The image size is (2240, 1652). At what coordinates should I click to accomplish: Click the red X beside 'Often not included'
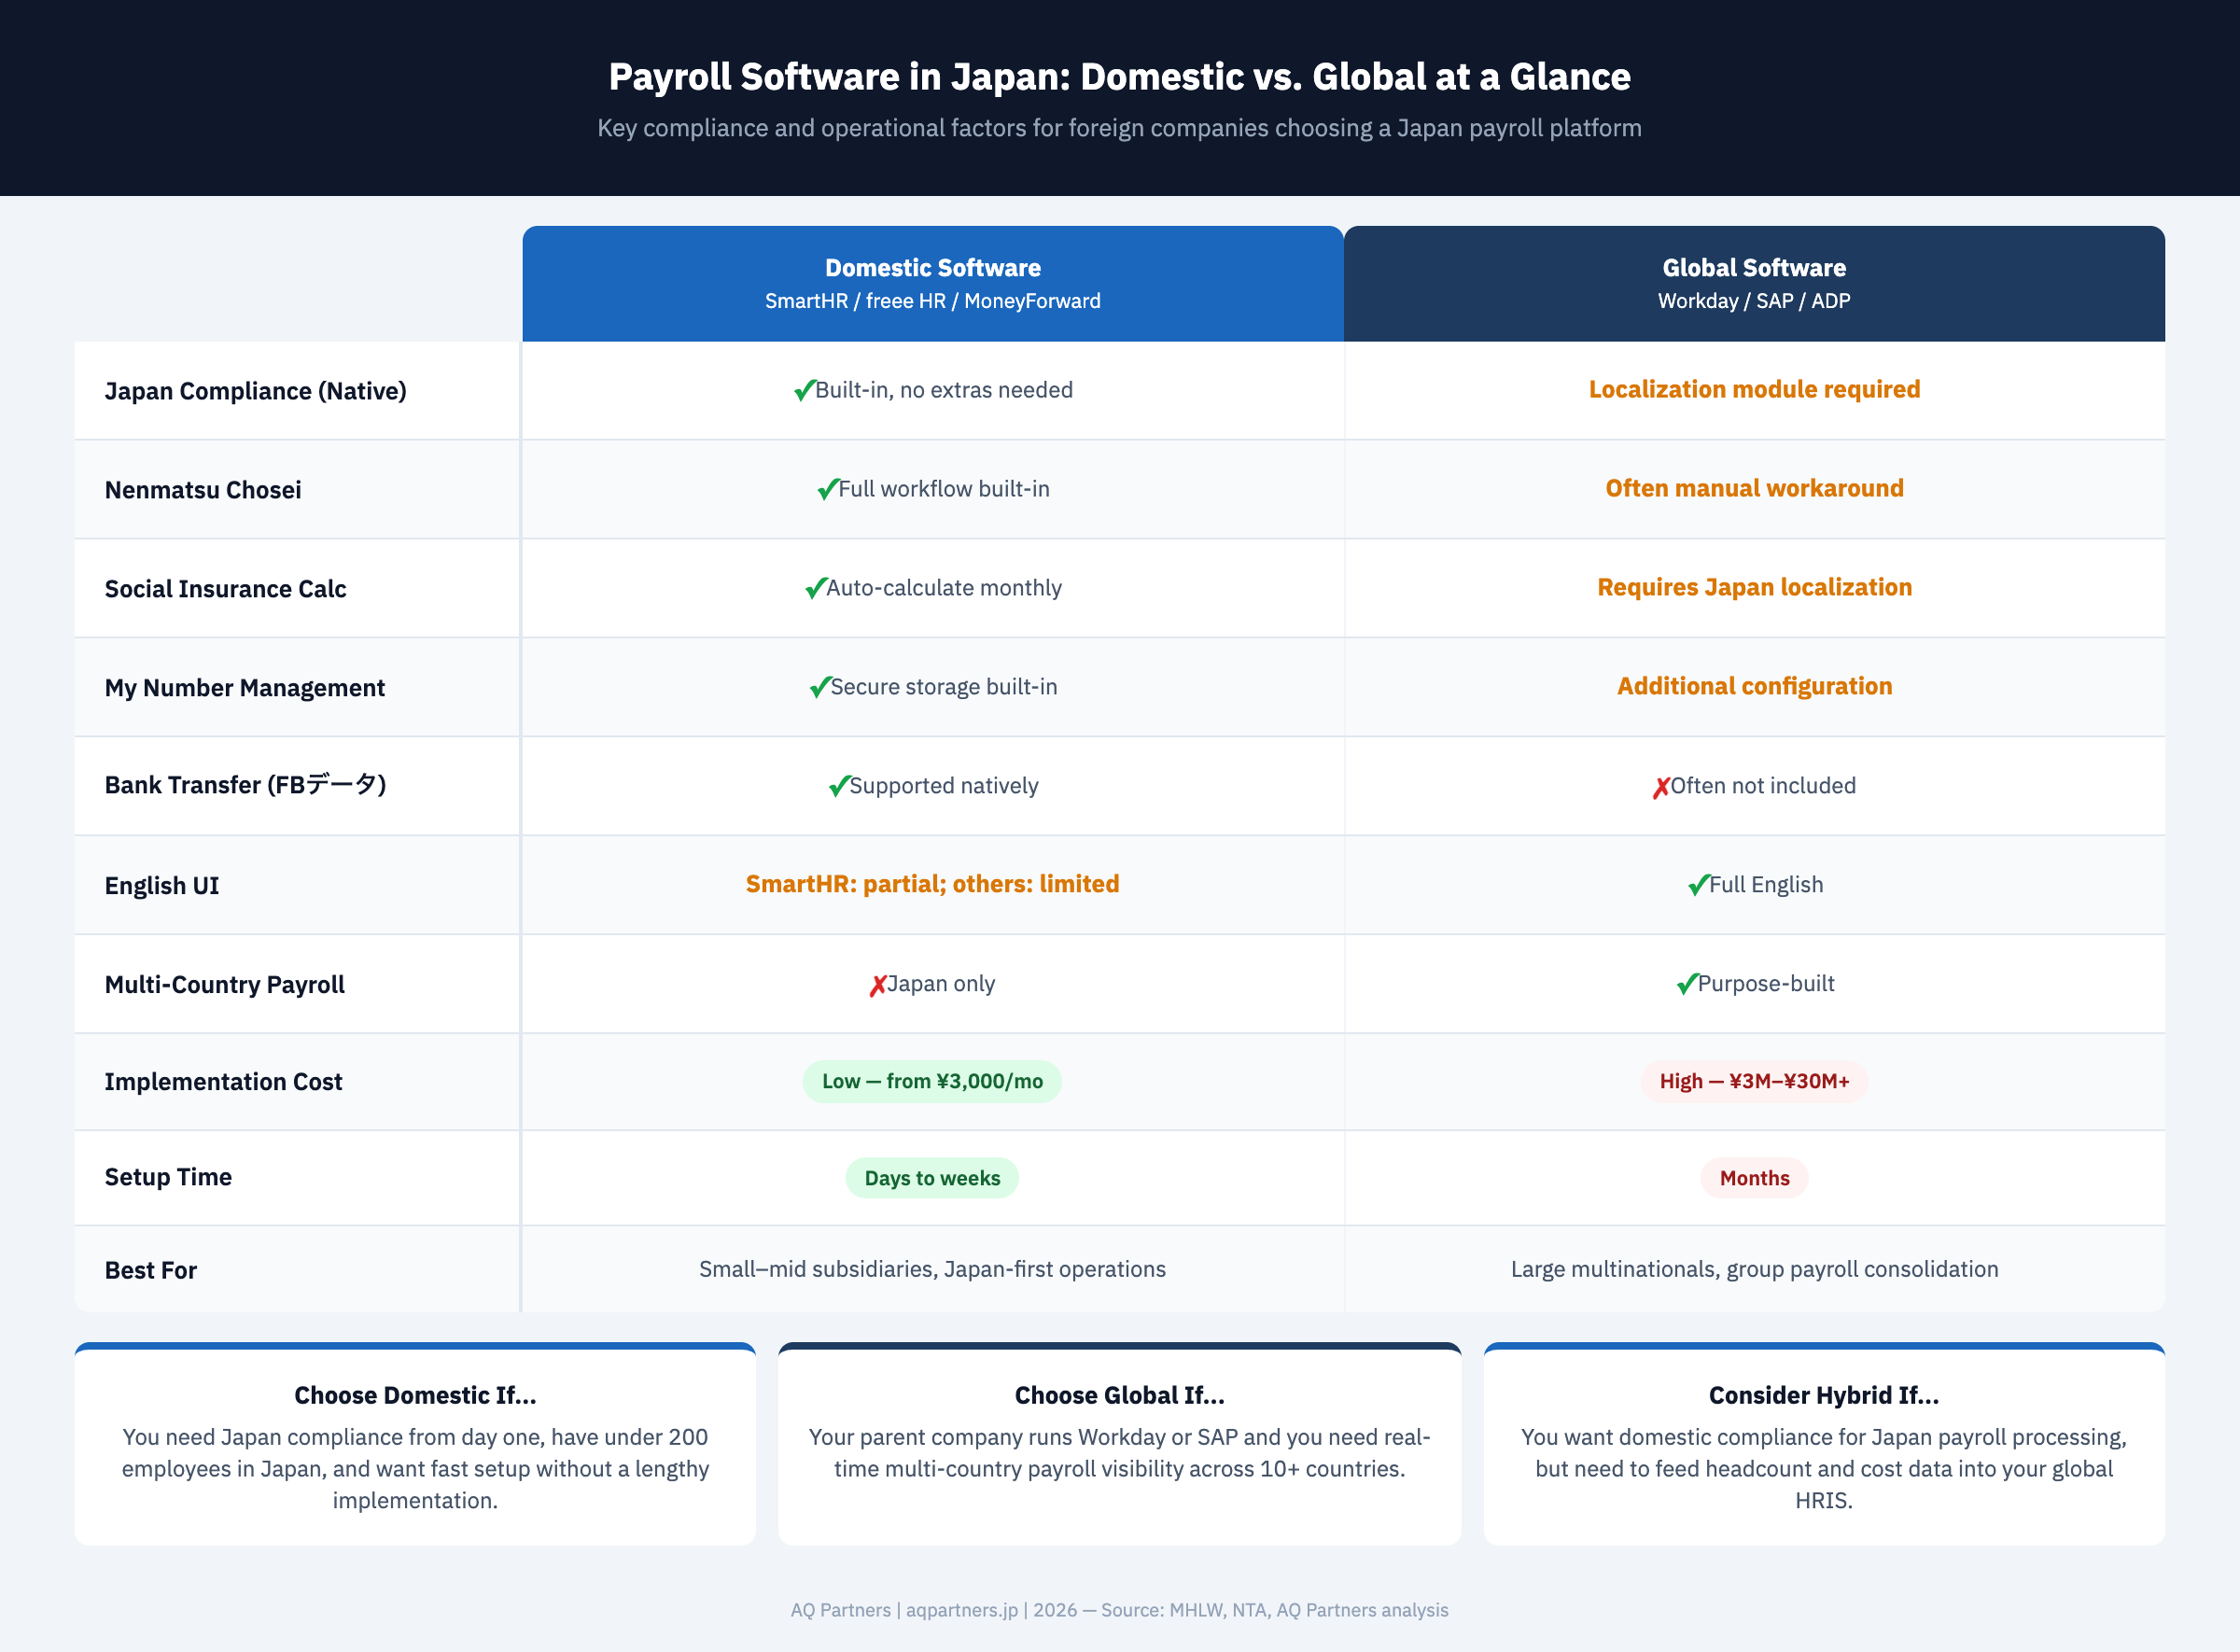(1662, 786)
